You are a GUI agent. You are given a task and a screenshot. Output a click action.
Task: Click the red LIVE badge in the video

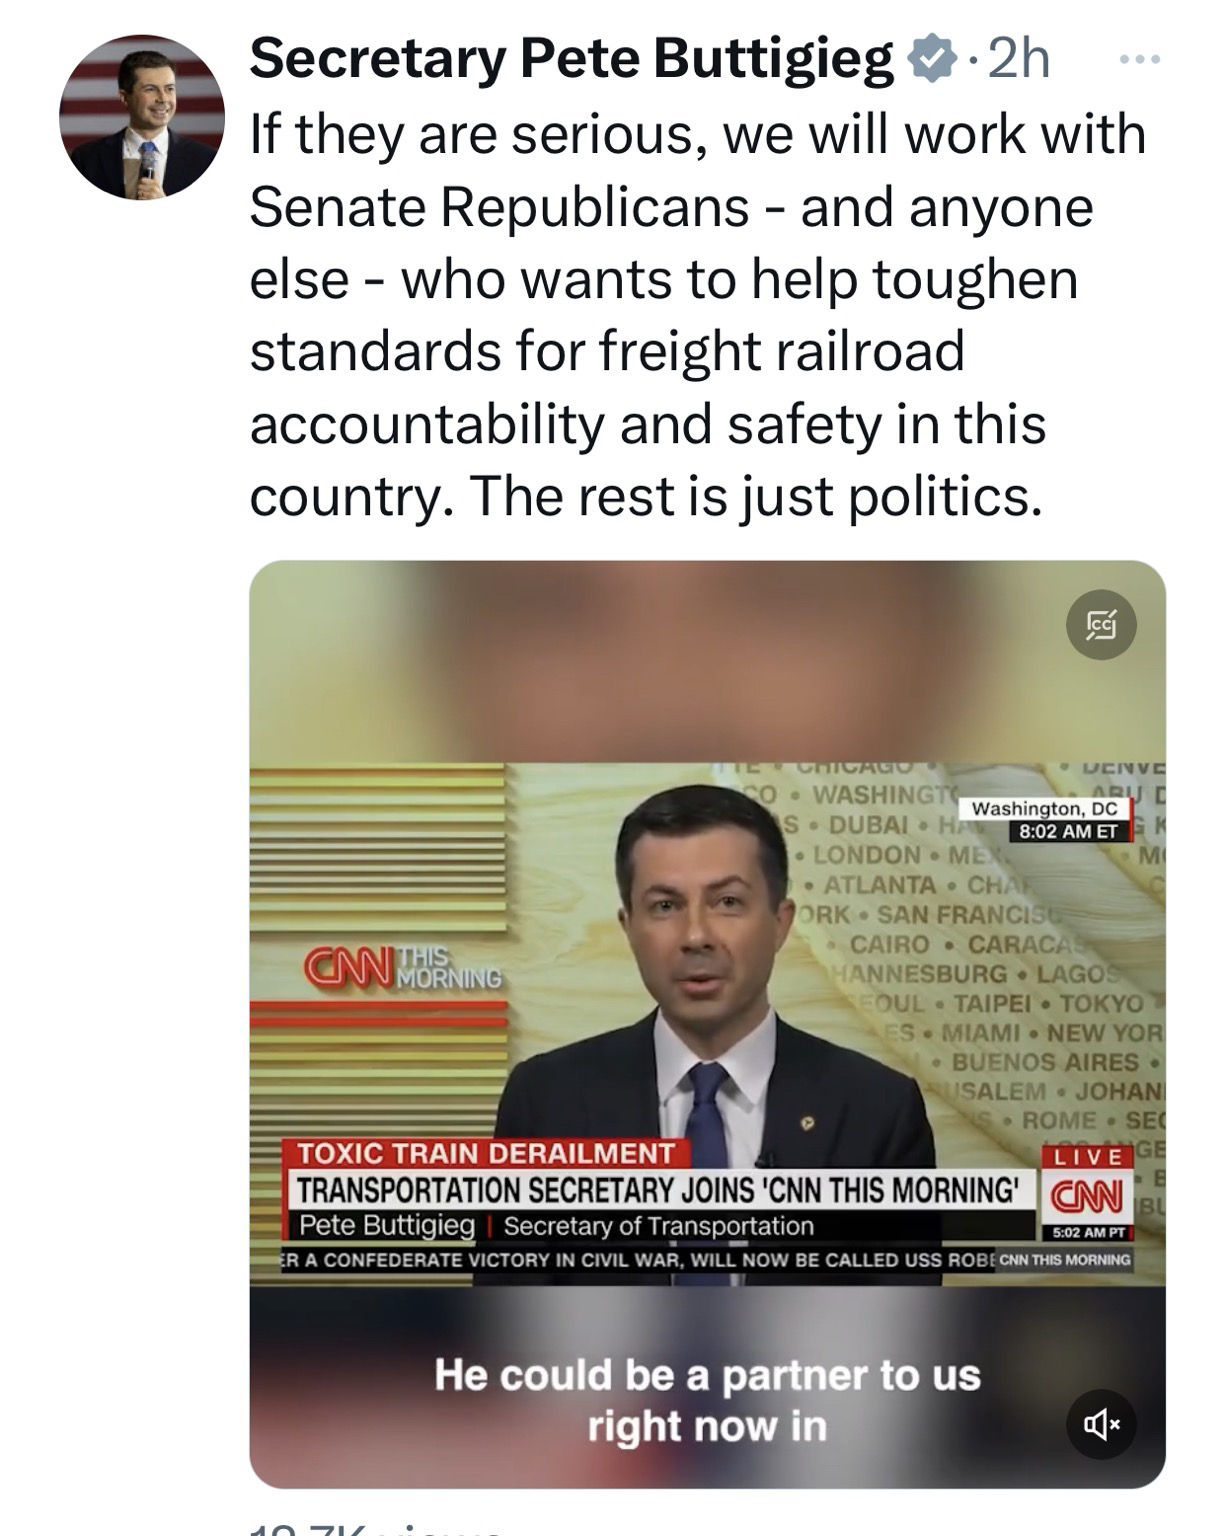click(1089, 1156)
